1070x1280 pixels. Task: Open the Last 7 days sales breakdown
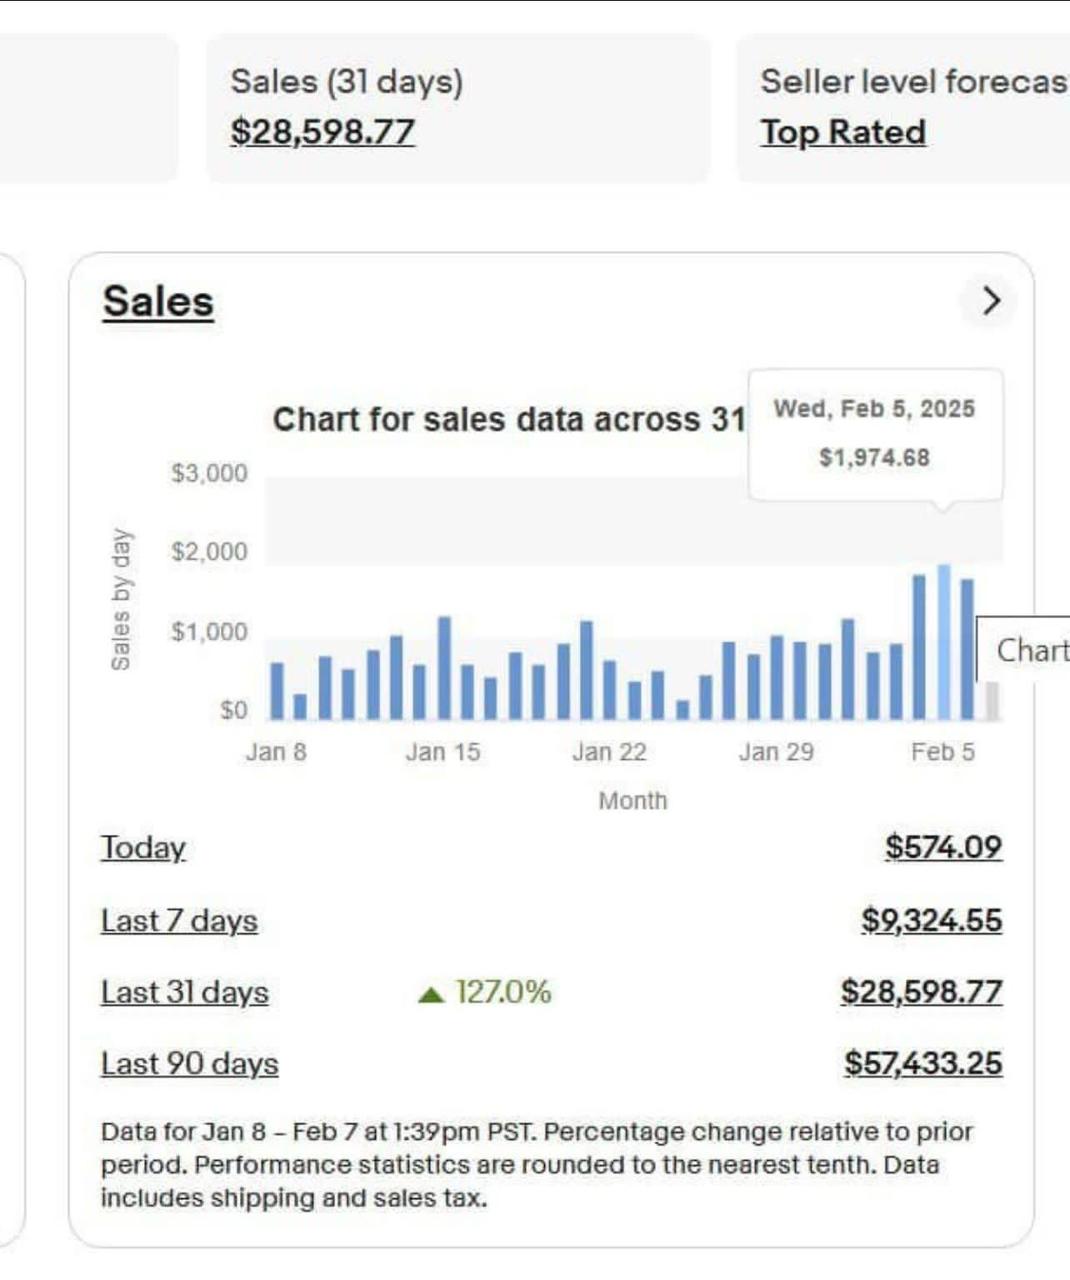point(179,921)
